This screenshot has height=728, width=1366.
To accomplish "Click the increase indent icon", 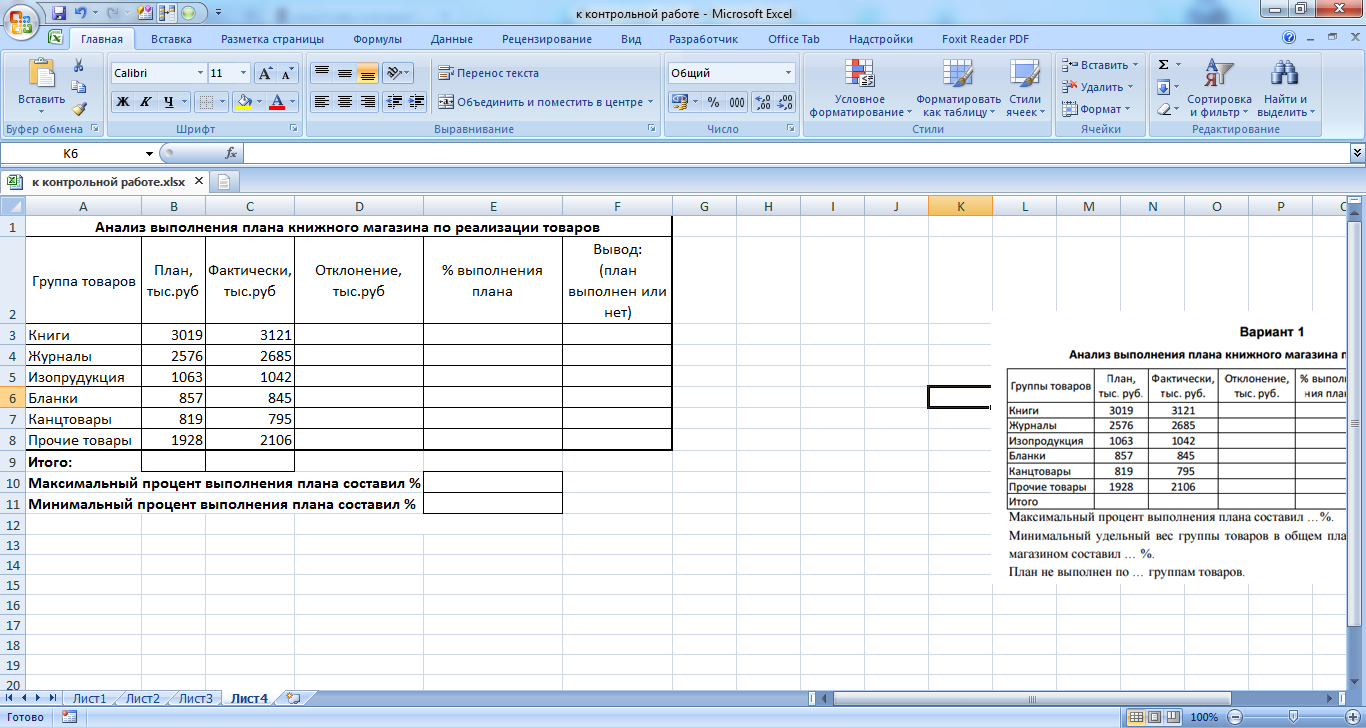I will point(416,102).
